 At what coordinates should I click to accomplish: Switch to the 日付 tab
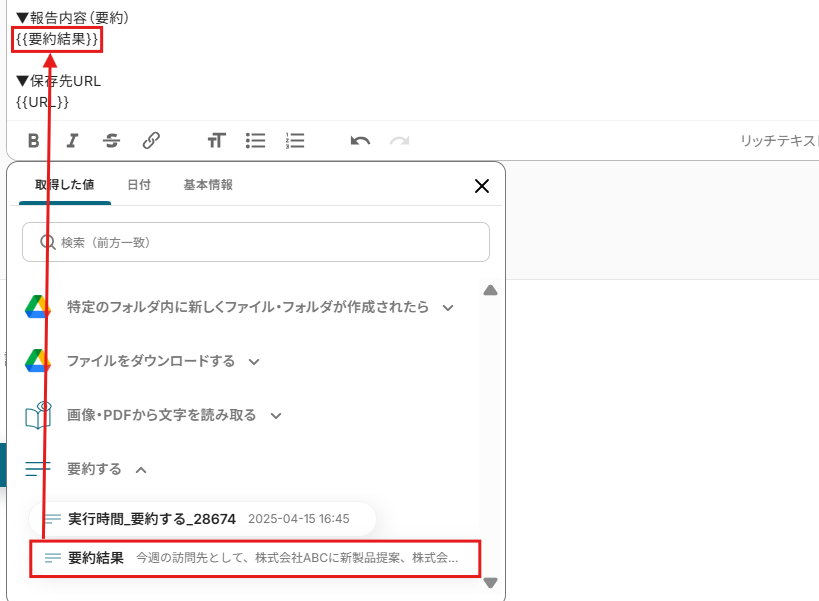click(x=139, y=185)
